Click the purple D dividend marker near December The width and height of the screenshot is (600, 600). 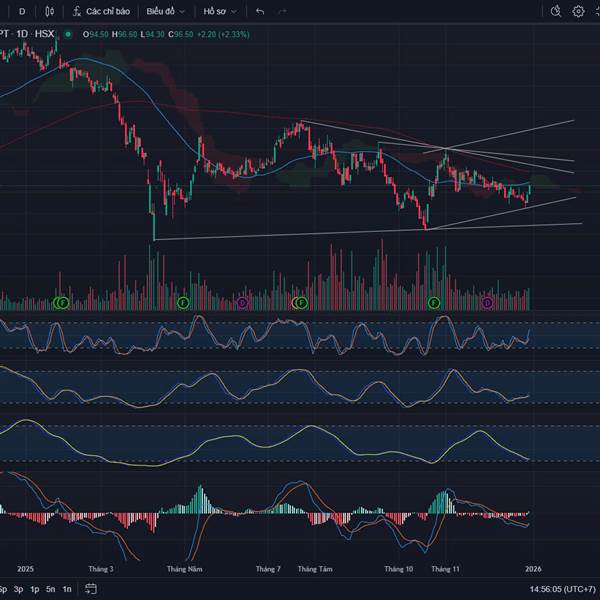click(487, 303)
